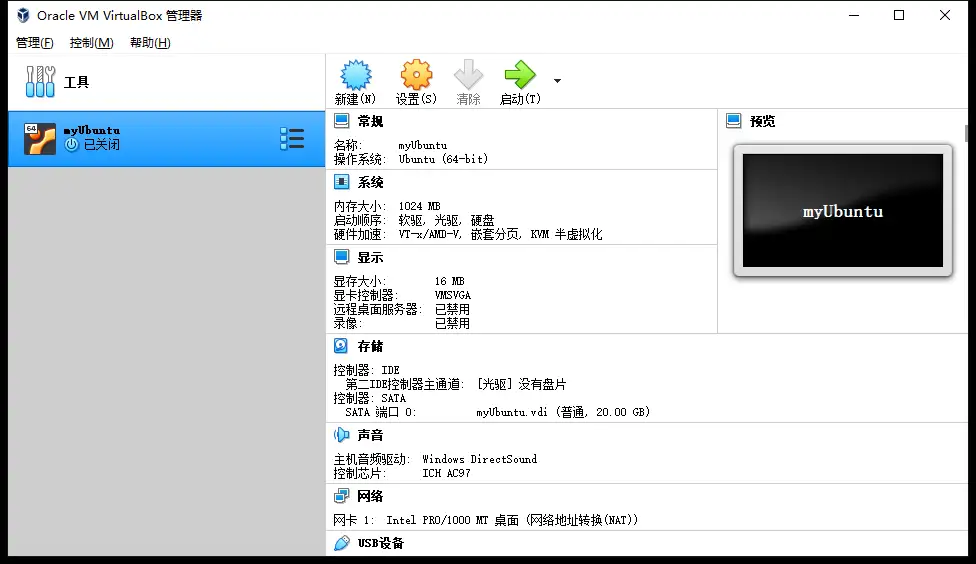Click the USB设备 section icon
976x564 pixels.
[342, 543]
